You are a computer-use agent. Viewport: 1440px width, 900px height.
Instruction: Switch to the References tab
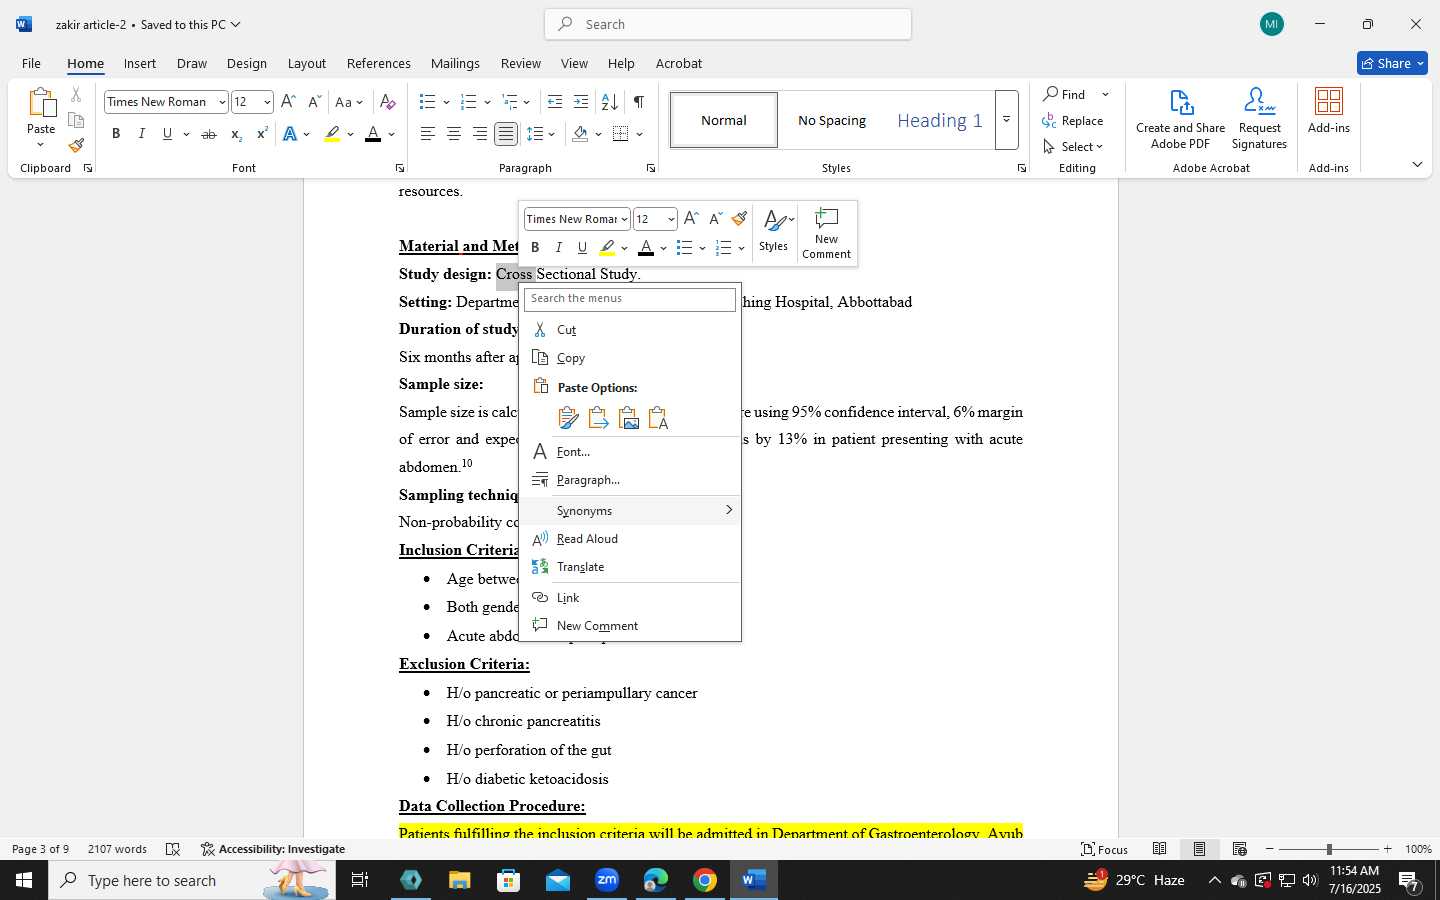(378, 63)
